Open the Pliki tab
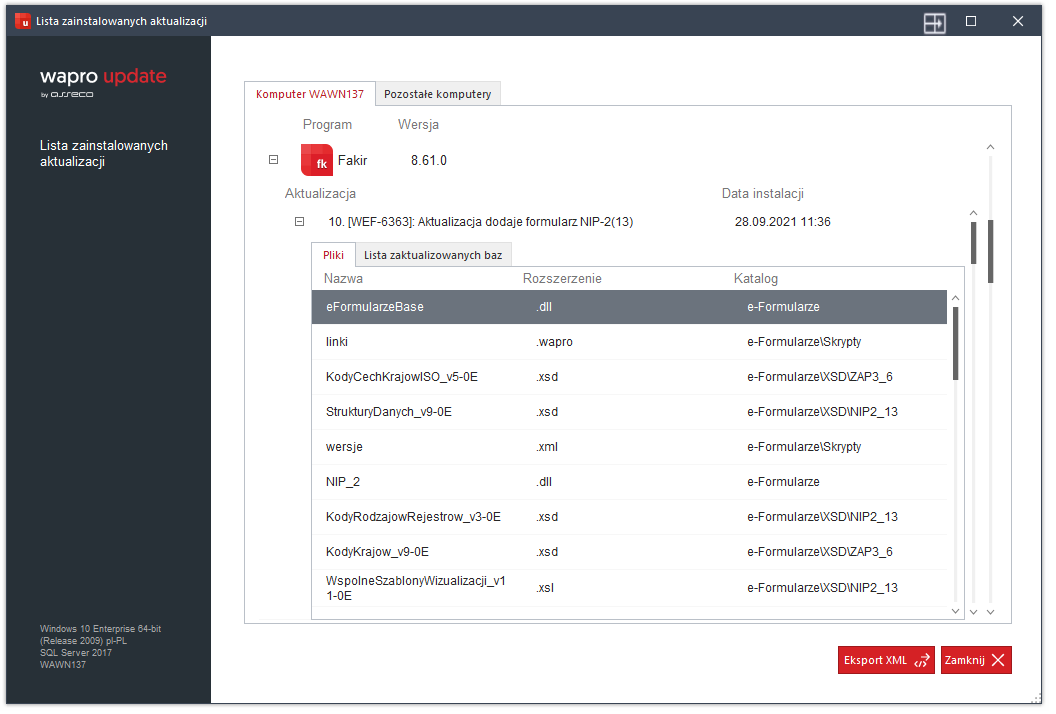Viewport: 1056px width, 714px height. pyautogui.click(x=333, y=255)
